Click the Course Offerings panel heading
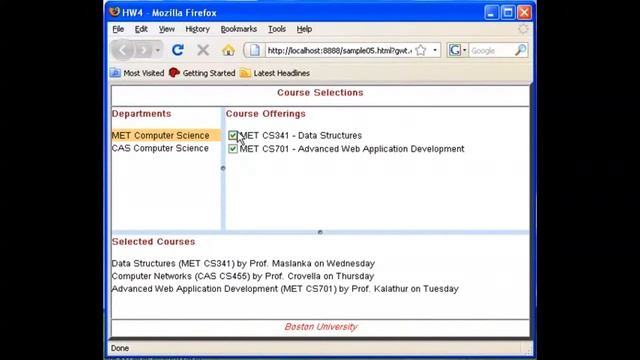Image resolution: width=640 pixels, height=360 pixels. tap(266, 114)
